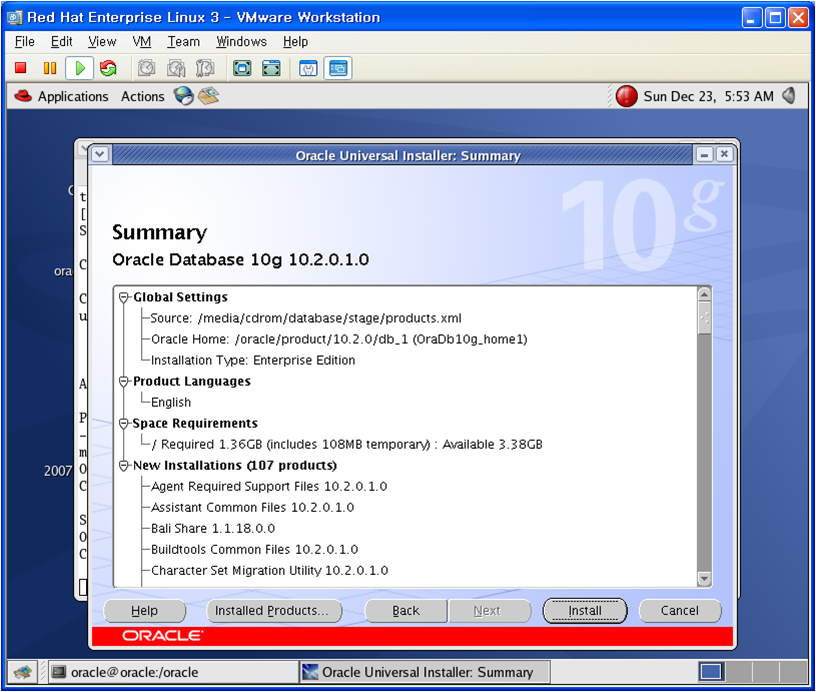The width and height of the screenshot is (816, 692).
Task: Click the green Power On play icon
Action: click(x=80, y=68)
